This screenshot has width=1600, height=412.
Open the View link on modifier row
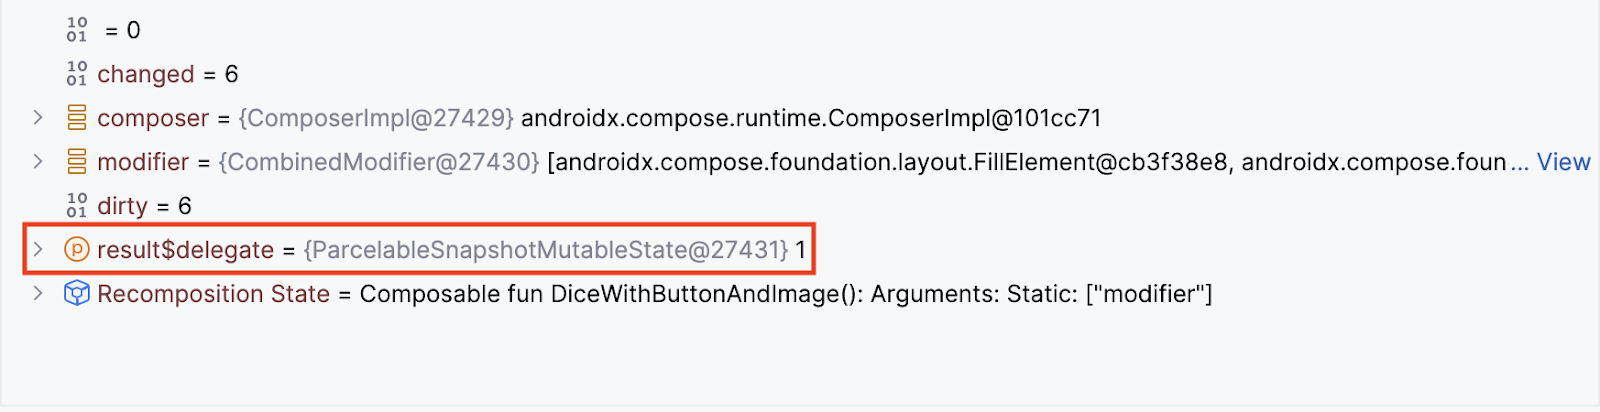tap(1563, 162)
